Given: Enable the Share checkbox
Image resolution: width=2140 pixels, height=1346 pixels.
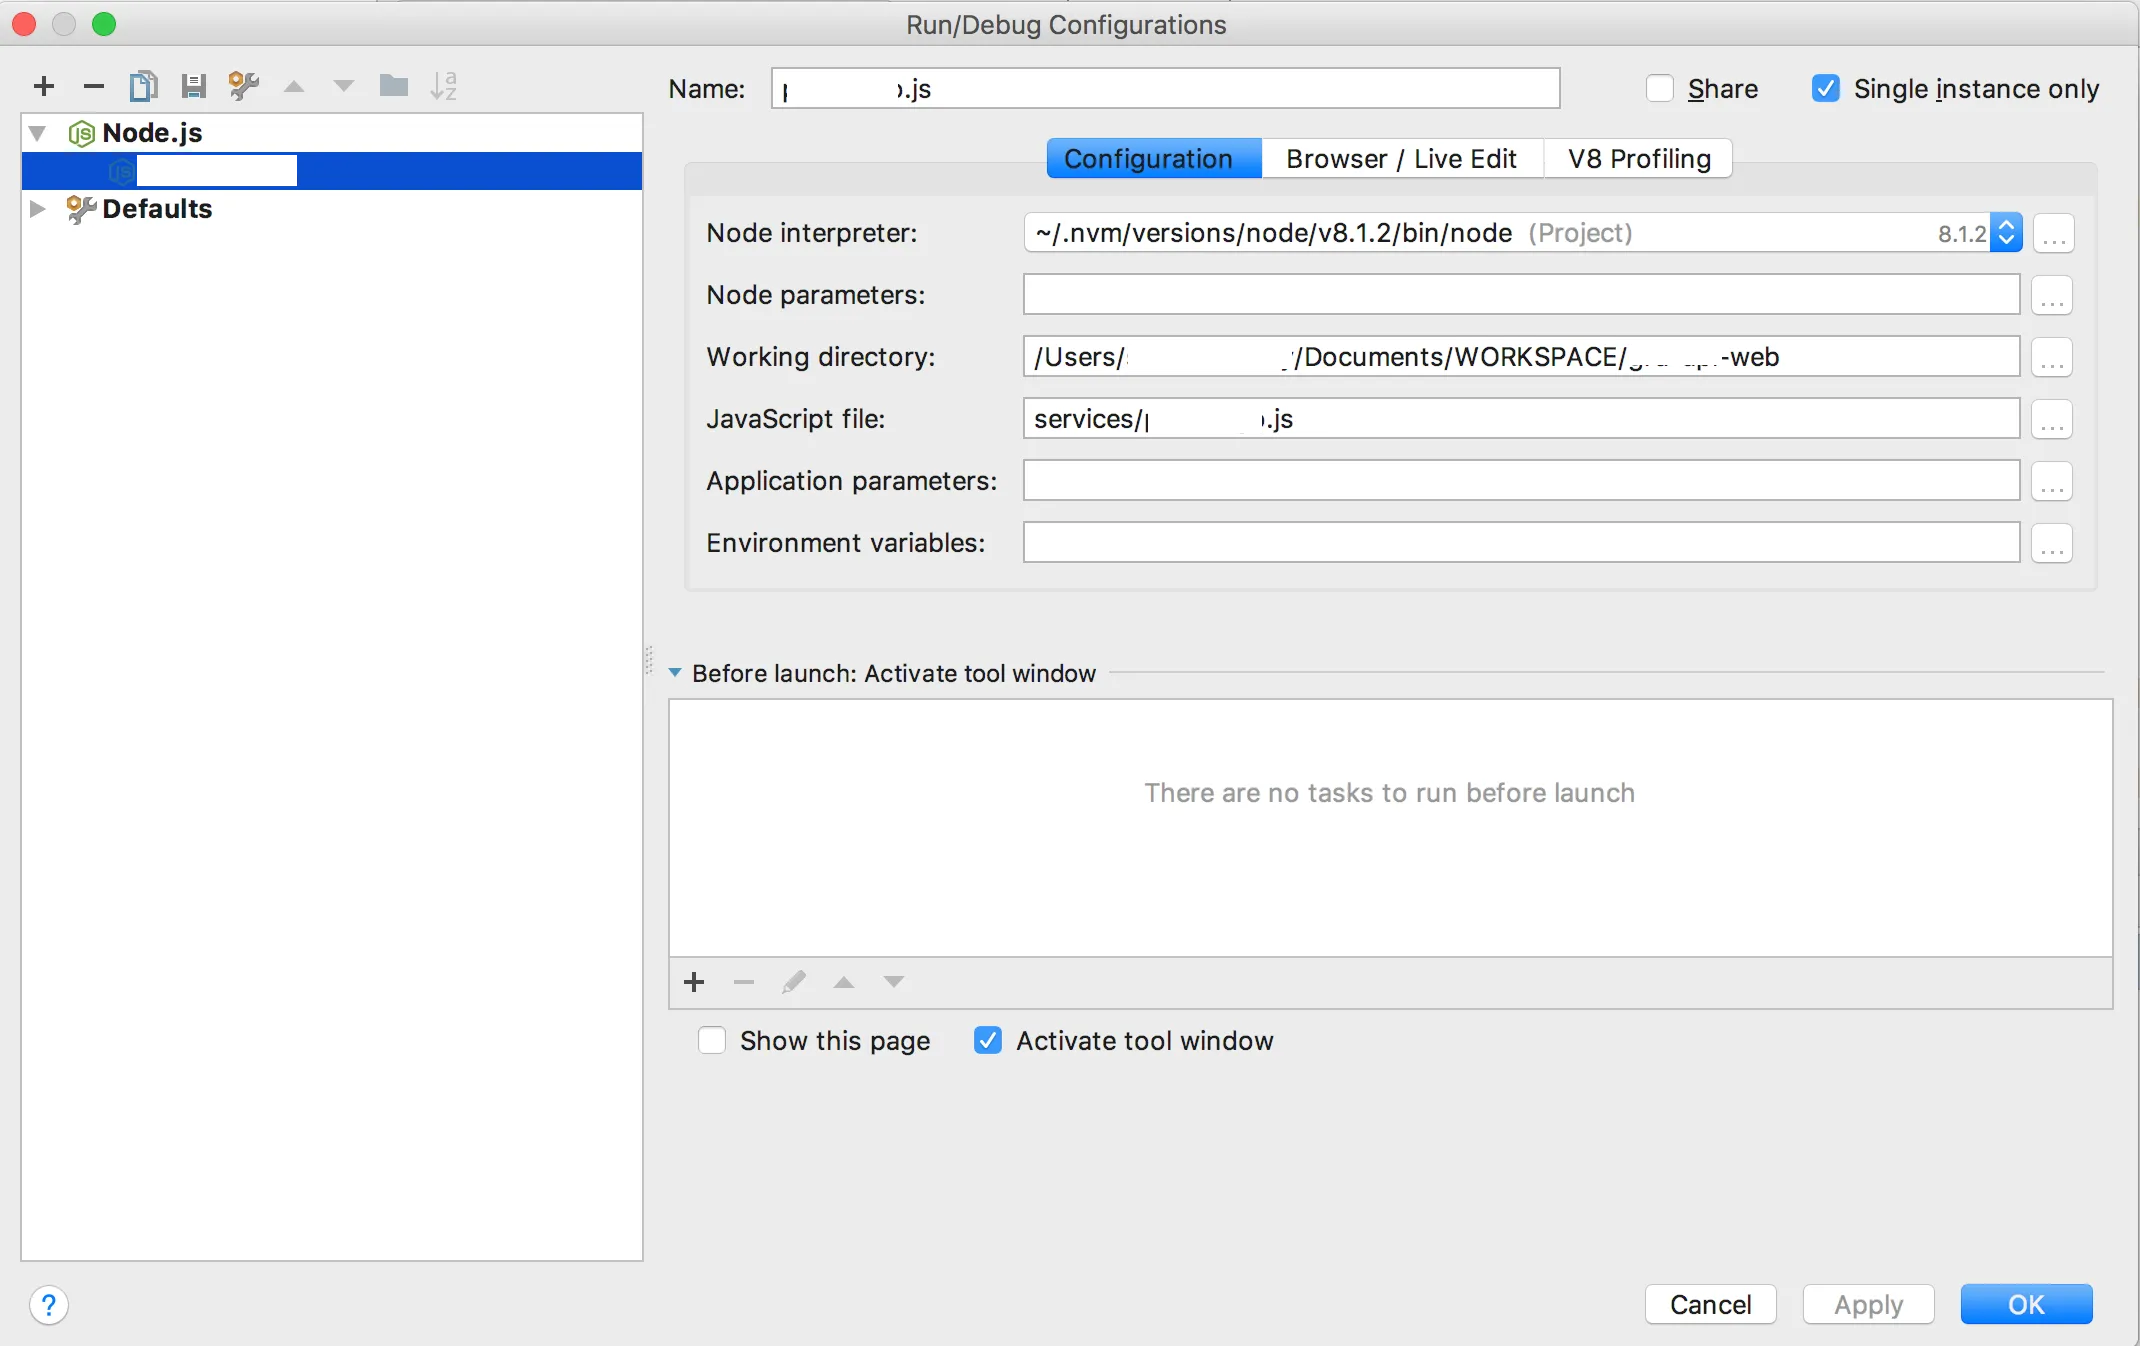Looking at the screenshot, I should (x=1660, y=89).
